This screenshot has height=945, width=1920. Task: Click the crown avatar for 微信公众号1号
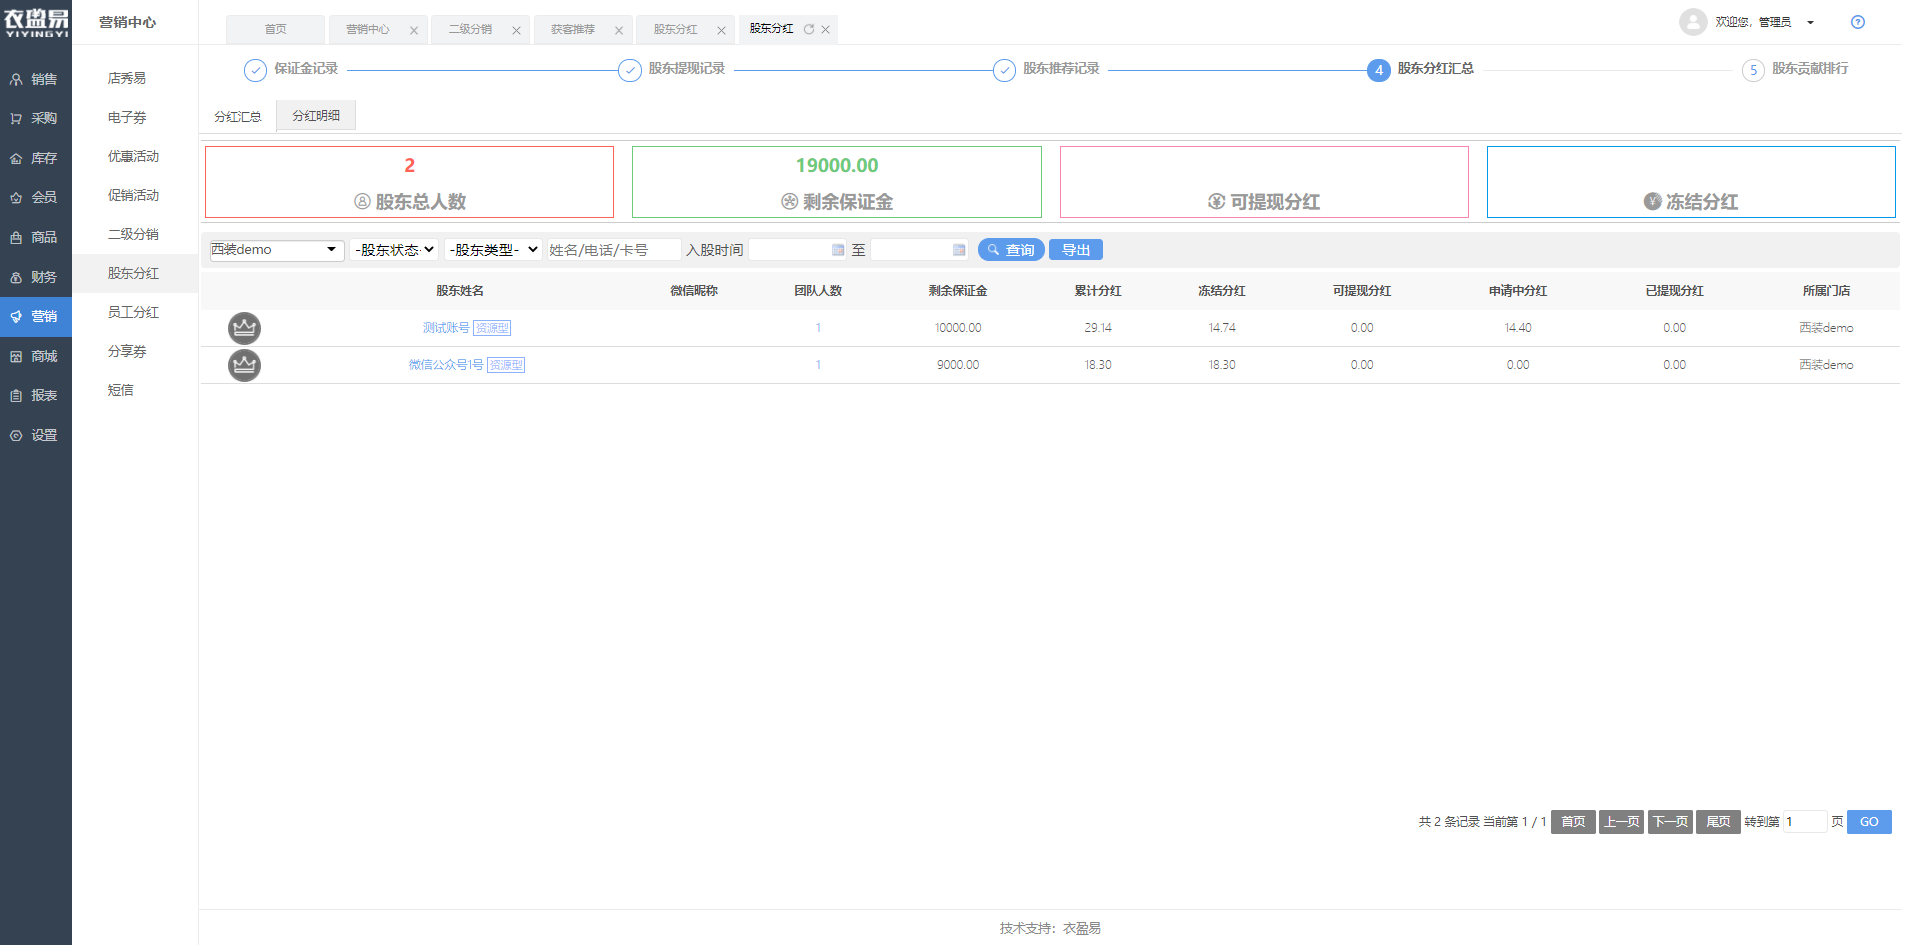pyautogui.click(x=244, y=365)
